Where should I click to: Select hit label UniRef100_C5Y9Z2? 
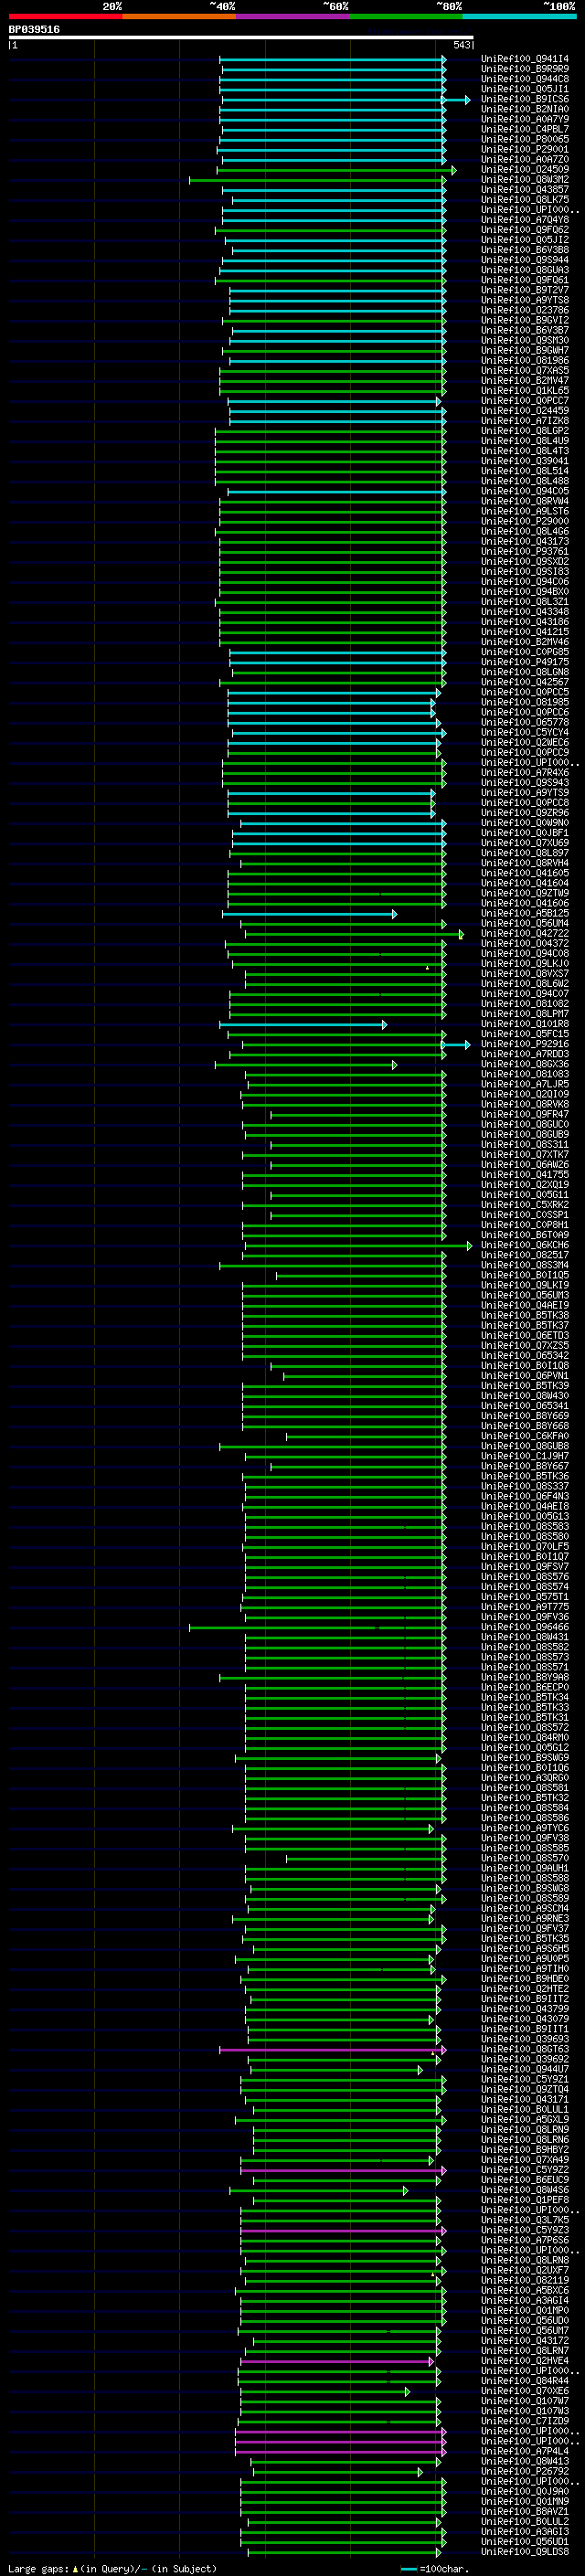(525, 2170)
